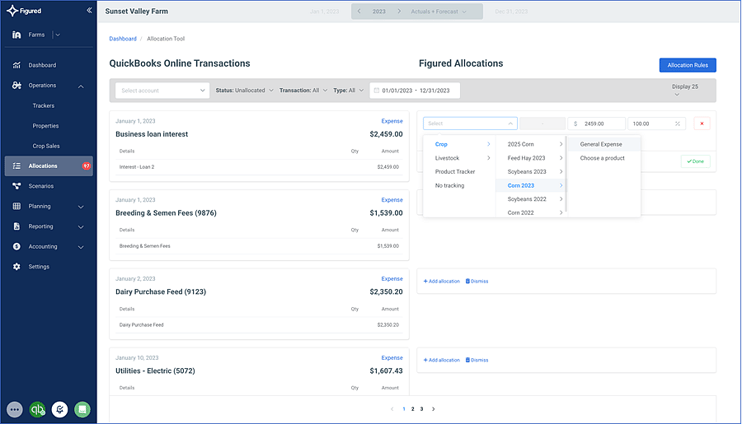742x424 pixels.
Task: Go to next year arrow
Action: 399,11
